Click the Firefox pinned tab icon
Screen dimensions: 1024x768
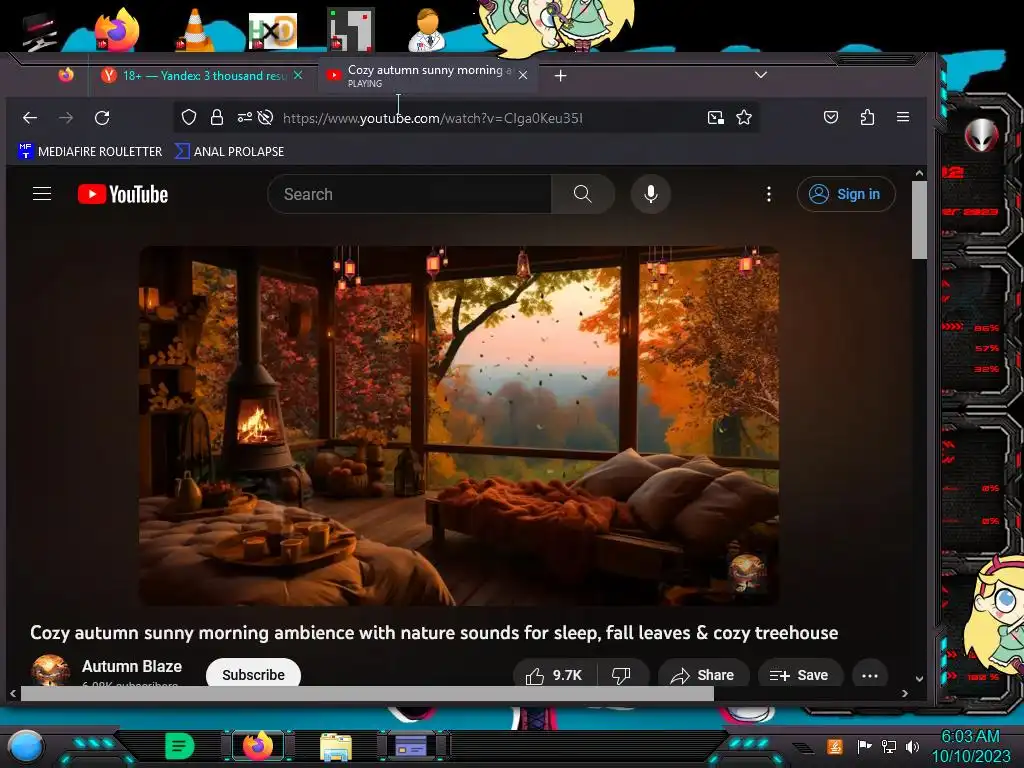tap(66, 75)
